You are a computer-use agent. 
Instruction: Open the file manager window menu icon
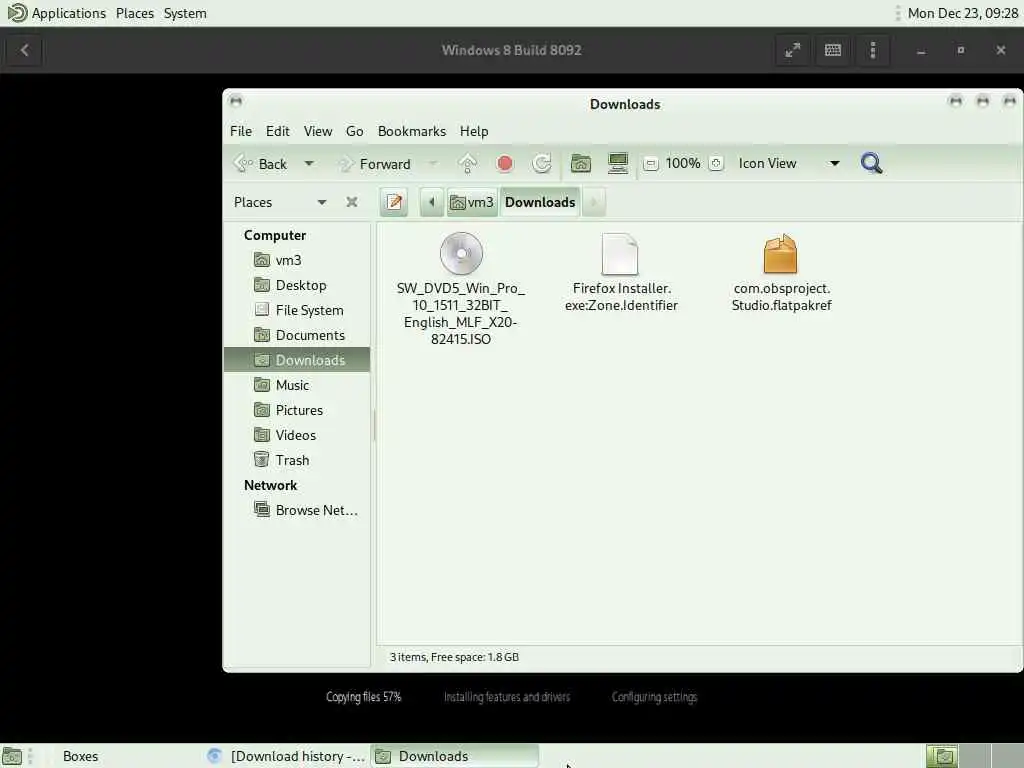[x=236, y=101]
